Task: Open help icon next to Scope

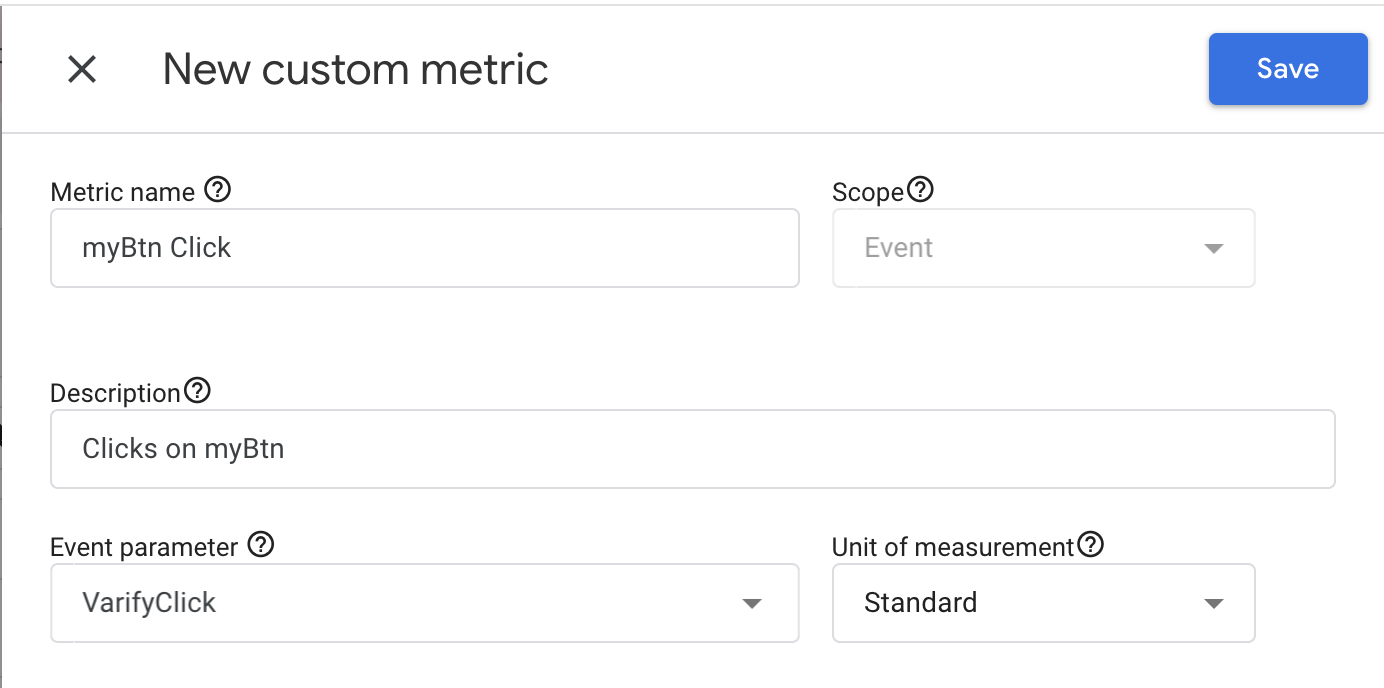Action: [920, 189]
